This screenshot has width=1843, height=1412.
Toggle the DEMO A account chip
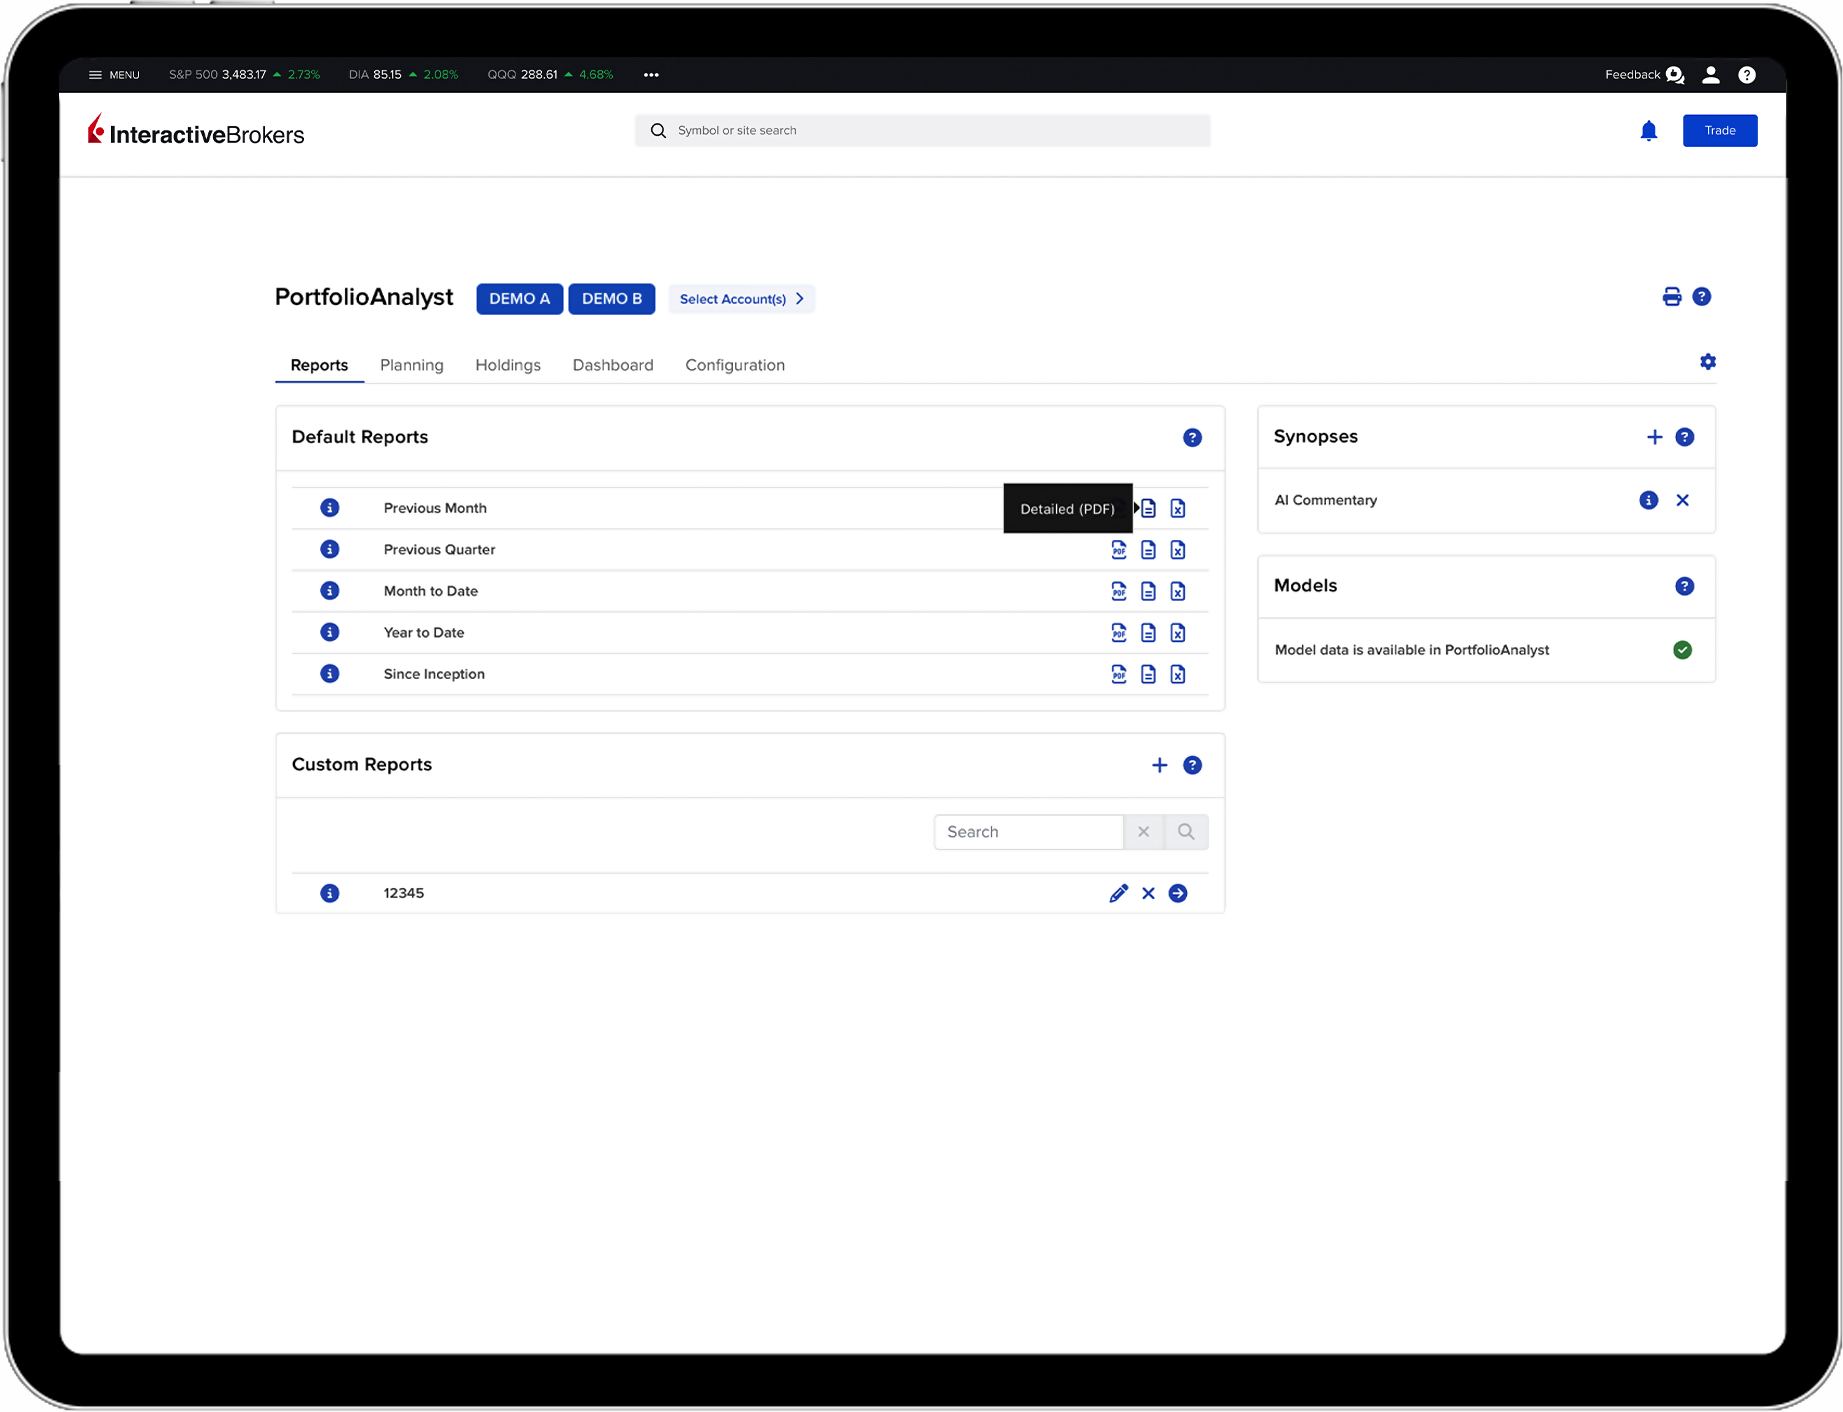[519, 299]
